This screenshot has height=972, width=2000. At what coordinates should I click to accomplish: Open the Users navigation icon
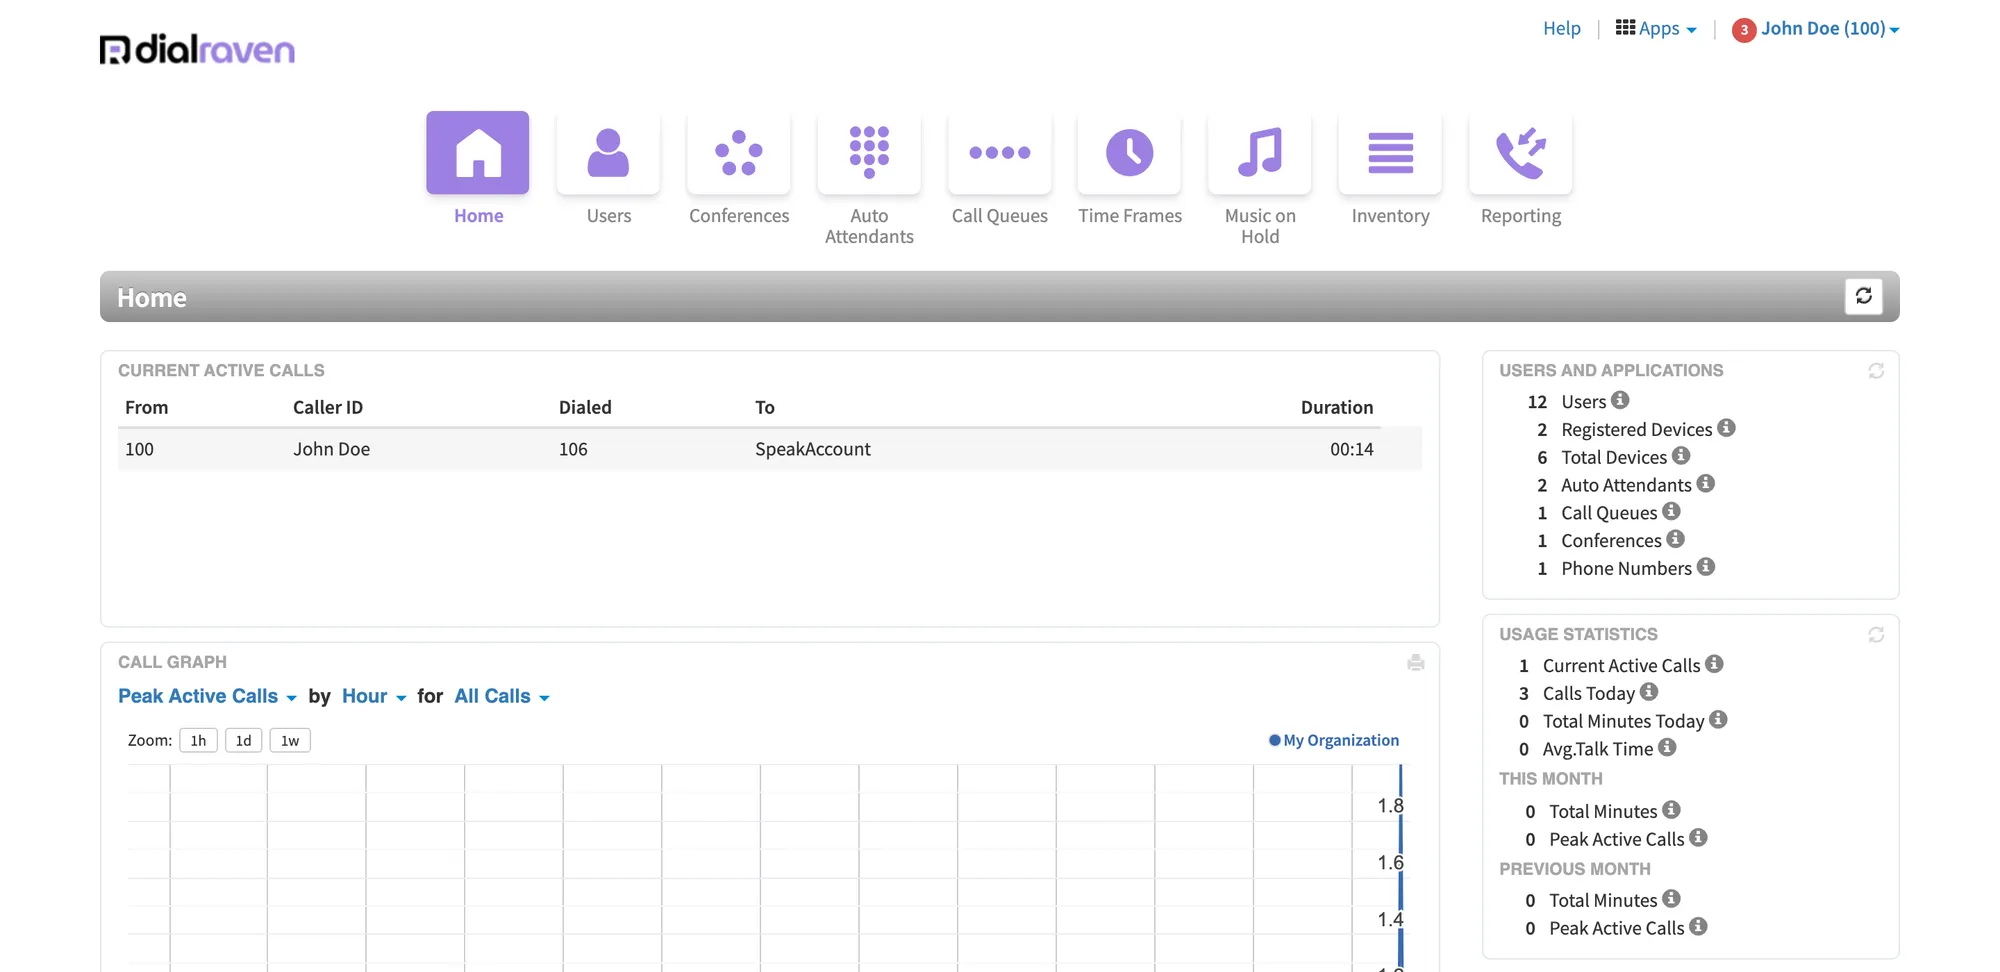point(608,153)
